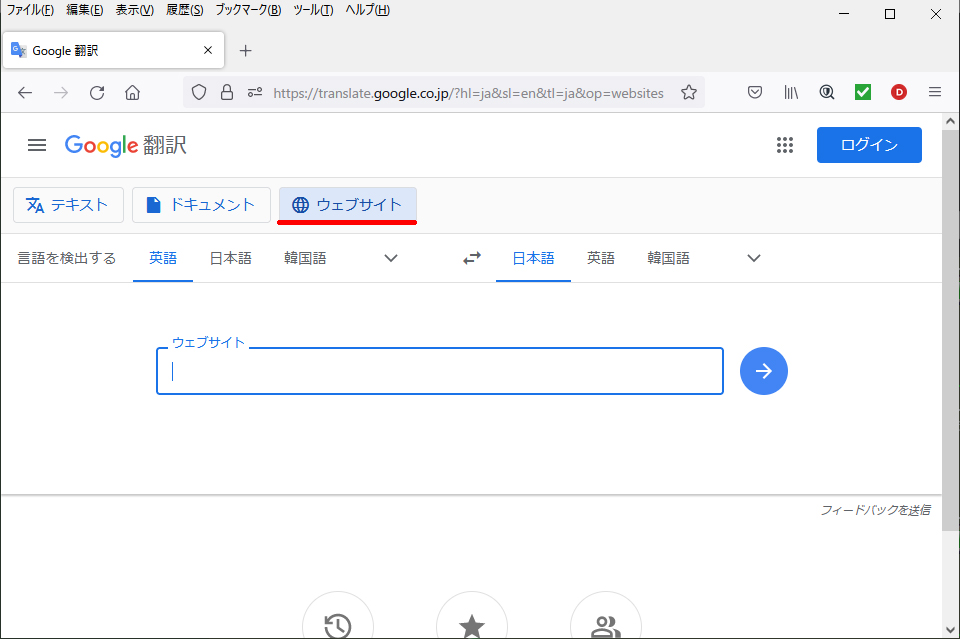The width and height of the screenshot is (960, 639).
Task: Click scrollbar up arrow
Action: click(950, 121)
